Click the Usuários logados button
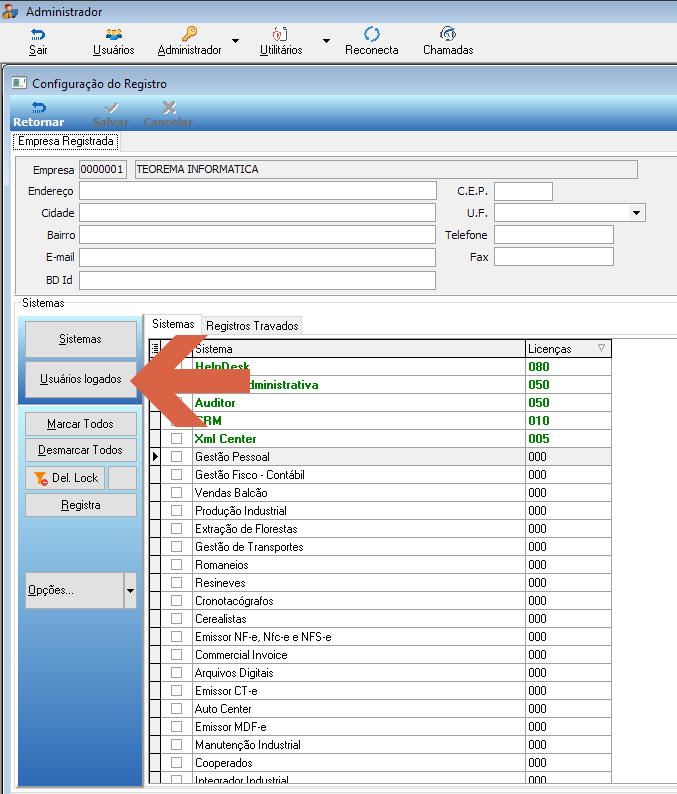The height and width of the screenshot is (794, 677). 81,379
